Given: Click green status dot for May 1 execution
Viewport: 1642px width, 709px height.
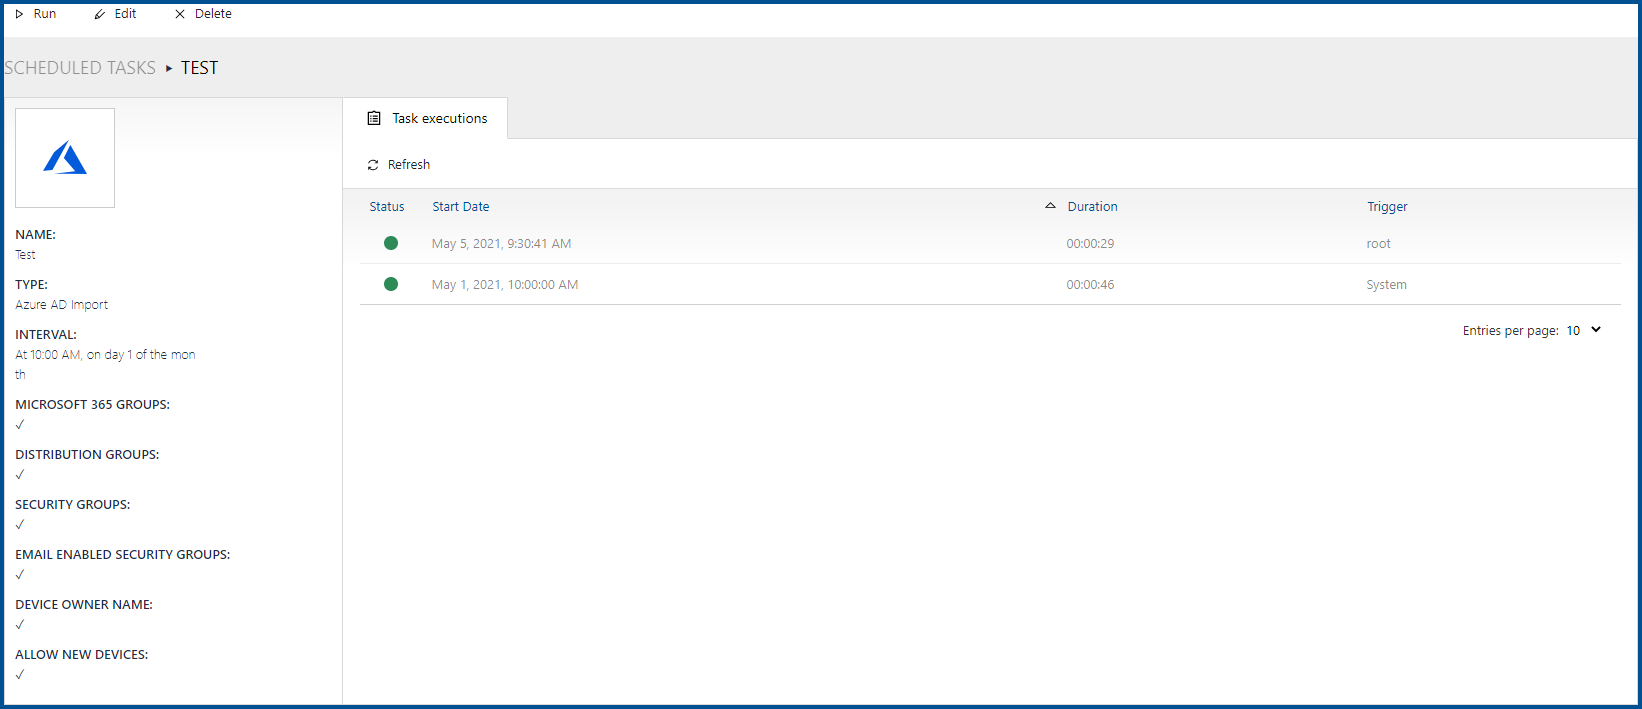Looking at the screenshot, I should point(391,284).
